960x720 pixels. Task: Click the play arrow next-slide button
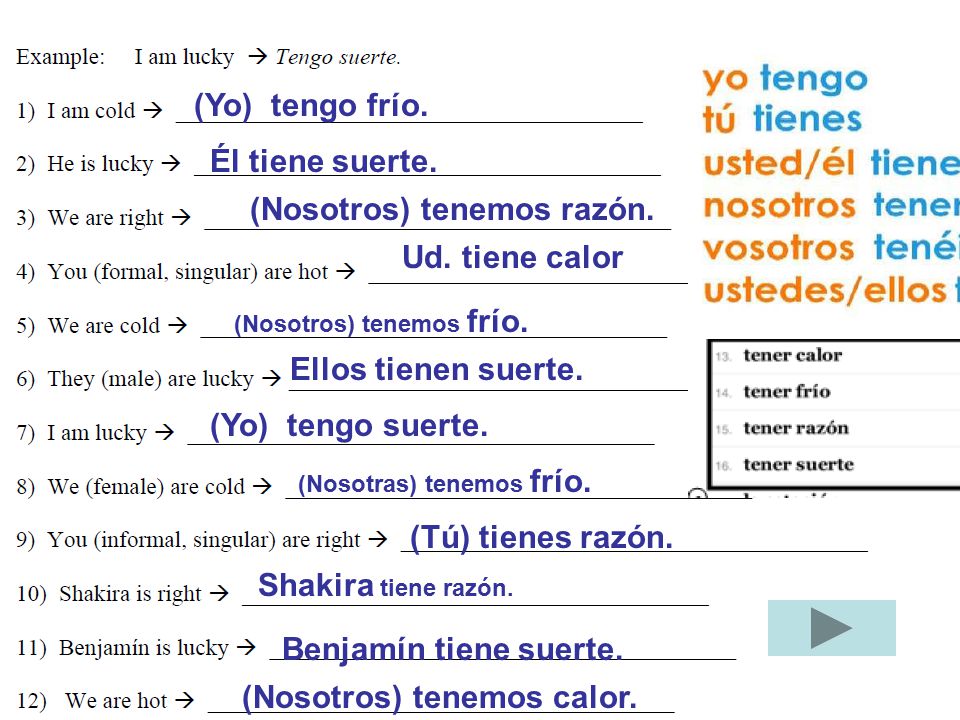coord(831,628)
